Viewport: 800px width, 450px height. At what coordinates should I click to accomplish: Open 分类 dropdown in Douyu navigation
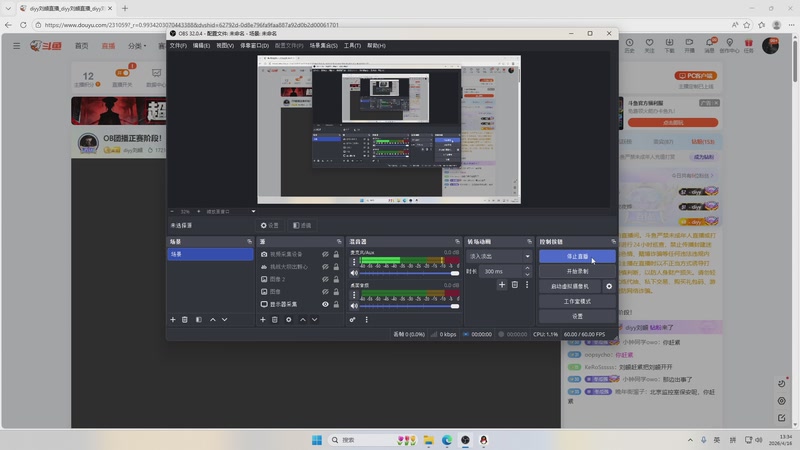coord(137,46)
